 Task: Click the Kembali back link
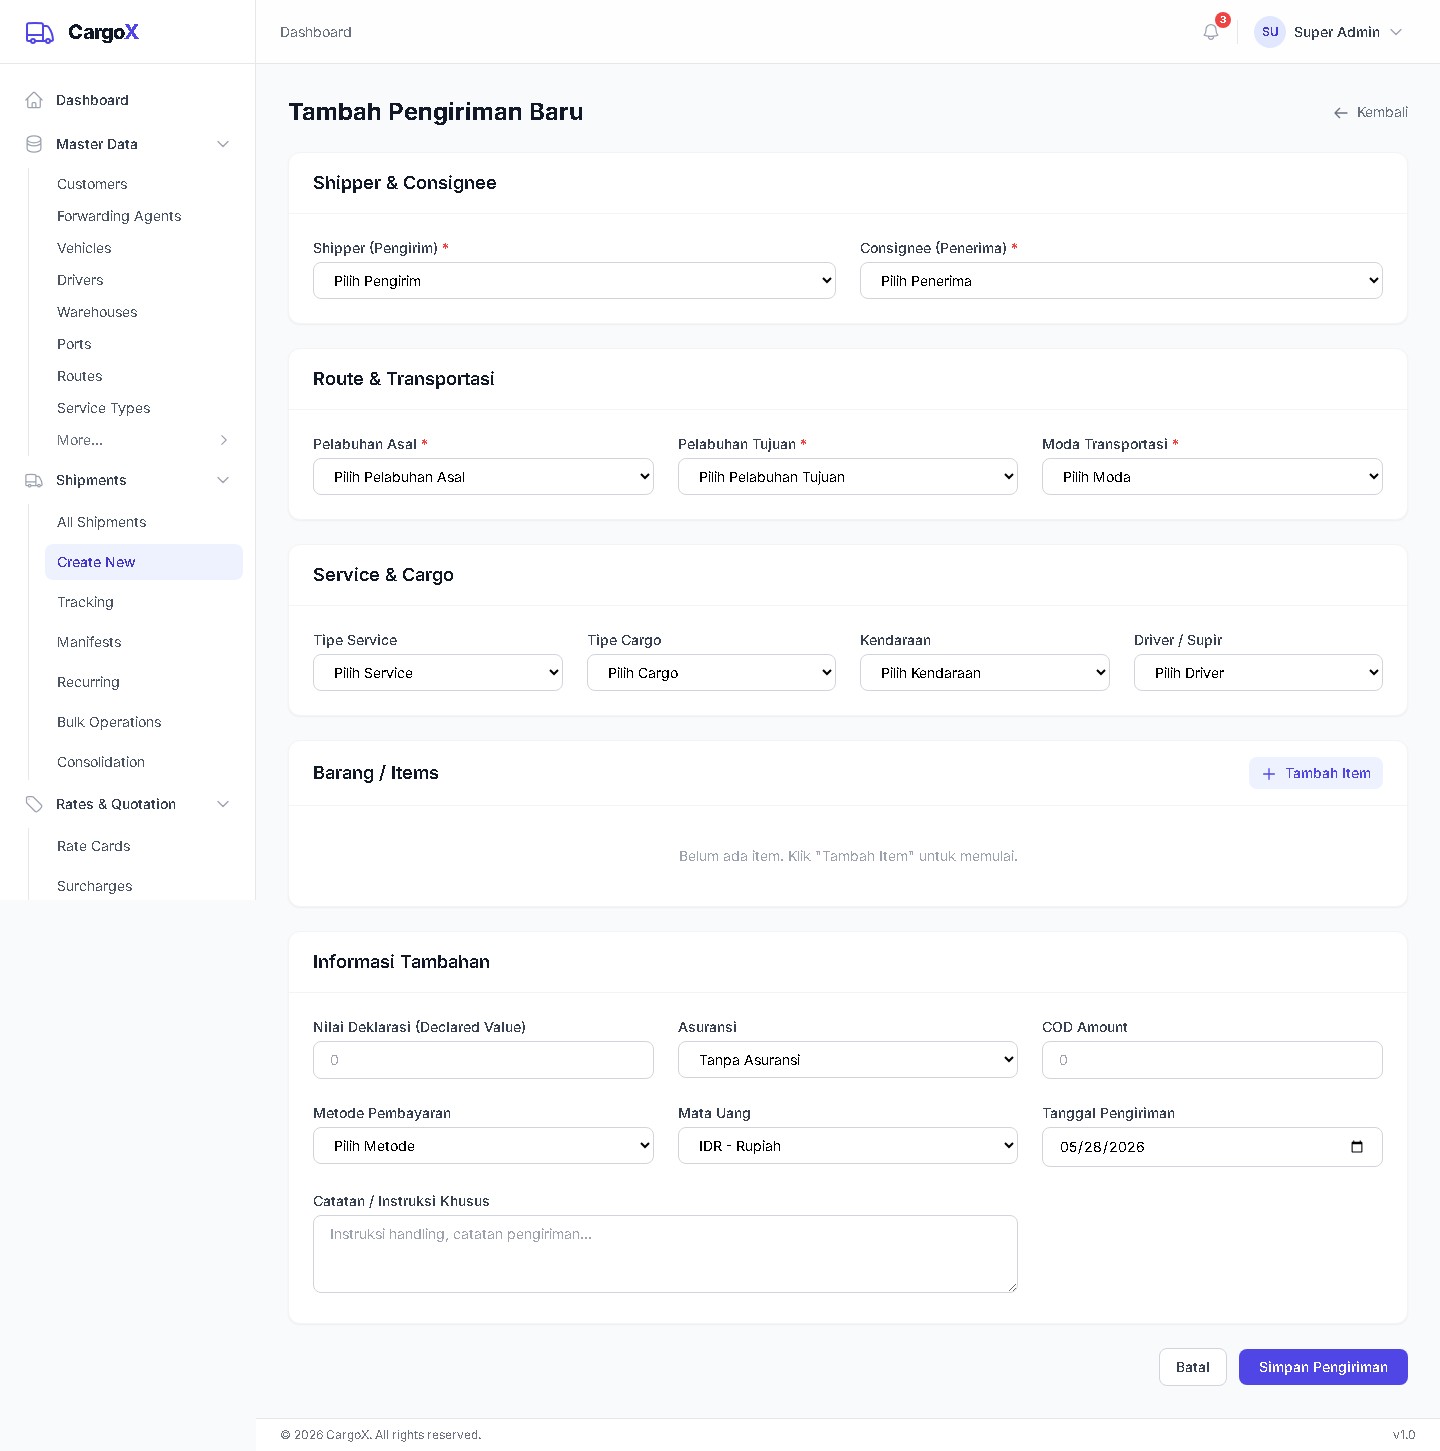[x=1370, y=112]
